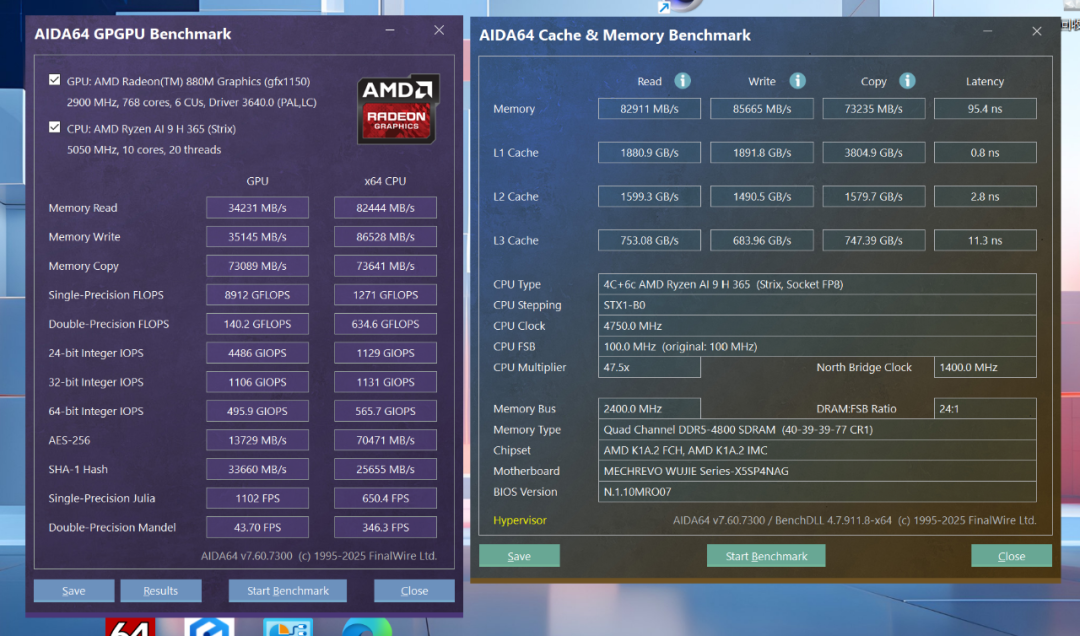Screen dimensions: 1080x636
Task: Click the SHA-1 Hash CPU value 25655 MB/s
Action: tap(385, 469)
